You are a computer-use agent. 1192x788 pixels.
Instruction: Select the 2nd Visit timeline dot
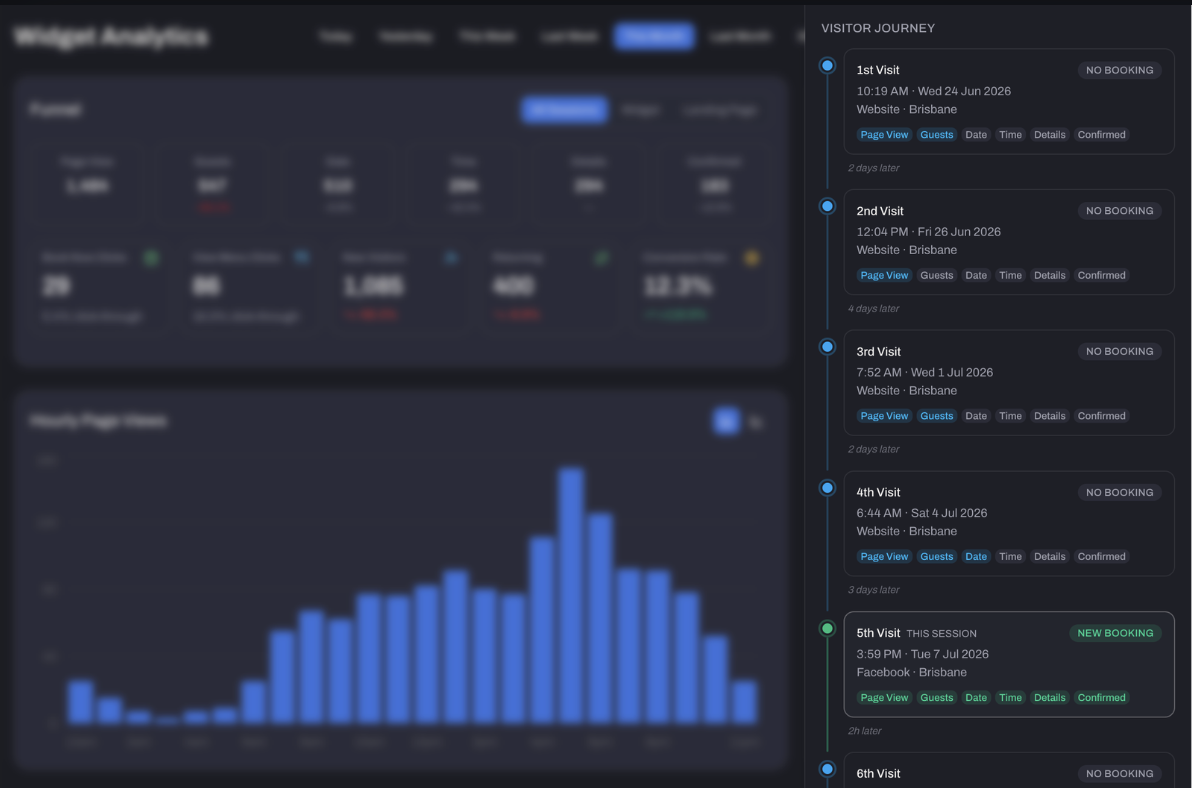[827, 206]
